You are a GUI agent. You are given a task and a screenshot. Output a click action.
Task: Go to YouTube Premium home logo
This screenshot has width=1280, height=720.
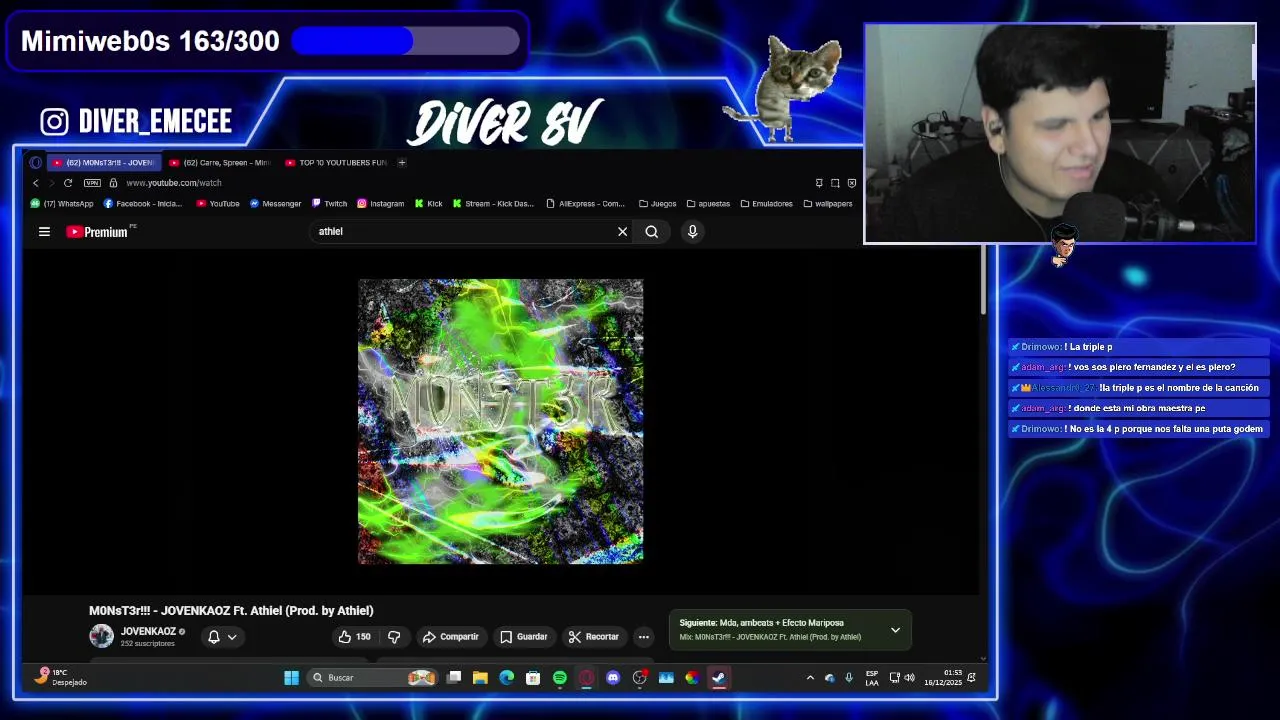click(98, 231)
